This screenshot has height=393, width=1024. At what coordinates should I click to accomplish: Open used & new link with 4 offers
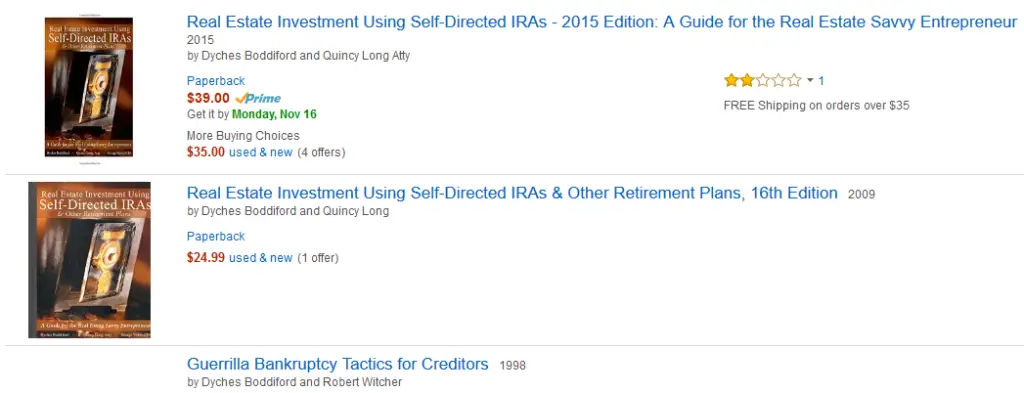pos(261,152)
